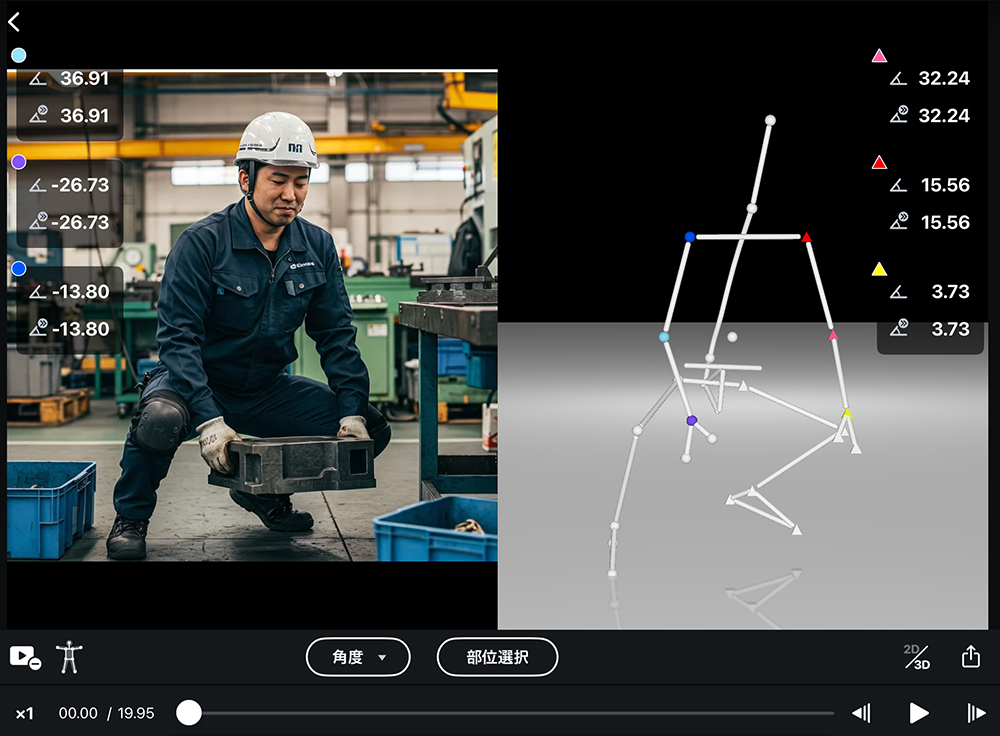Click the rotation-angle icon beside second 3.73
The image size is (1000, 736).
tap(899, 327)
